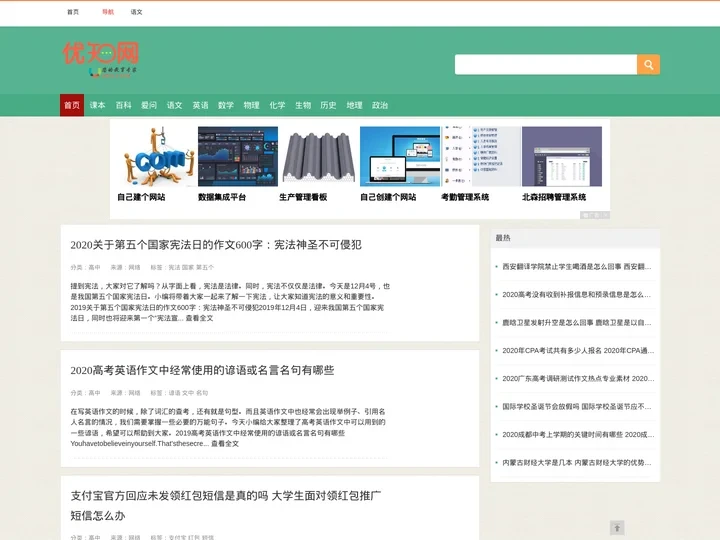This screenshot has width=720, height=540.
Task: Open article 2020关于第五个国家宪法日的作文600字
Action: (x=216, y=245)
